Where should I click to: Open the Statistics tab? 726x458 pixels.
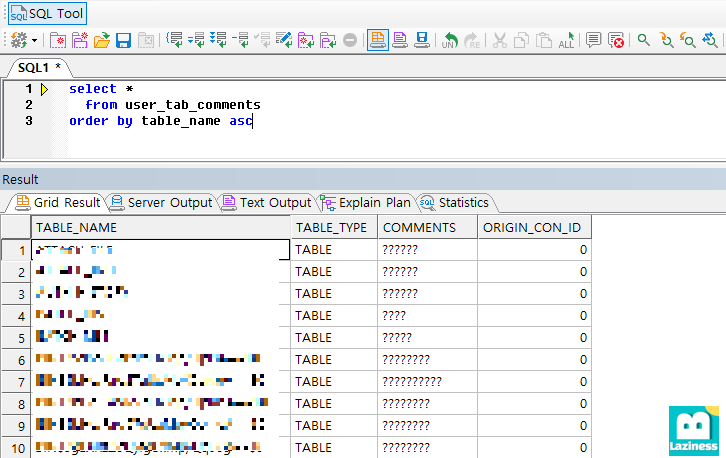click(455, 202)
